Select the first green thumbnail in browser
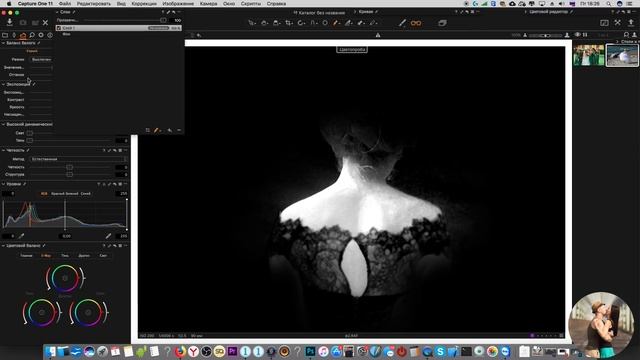The width and height of the screenshot is (640, 360). [589, 55]
